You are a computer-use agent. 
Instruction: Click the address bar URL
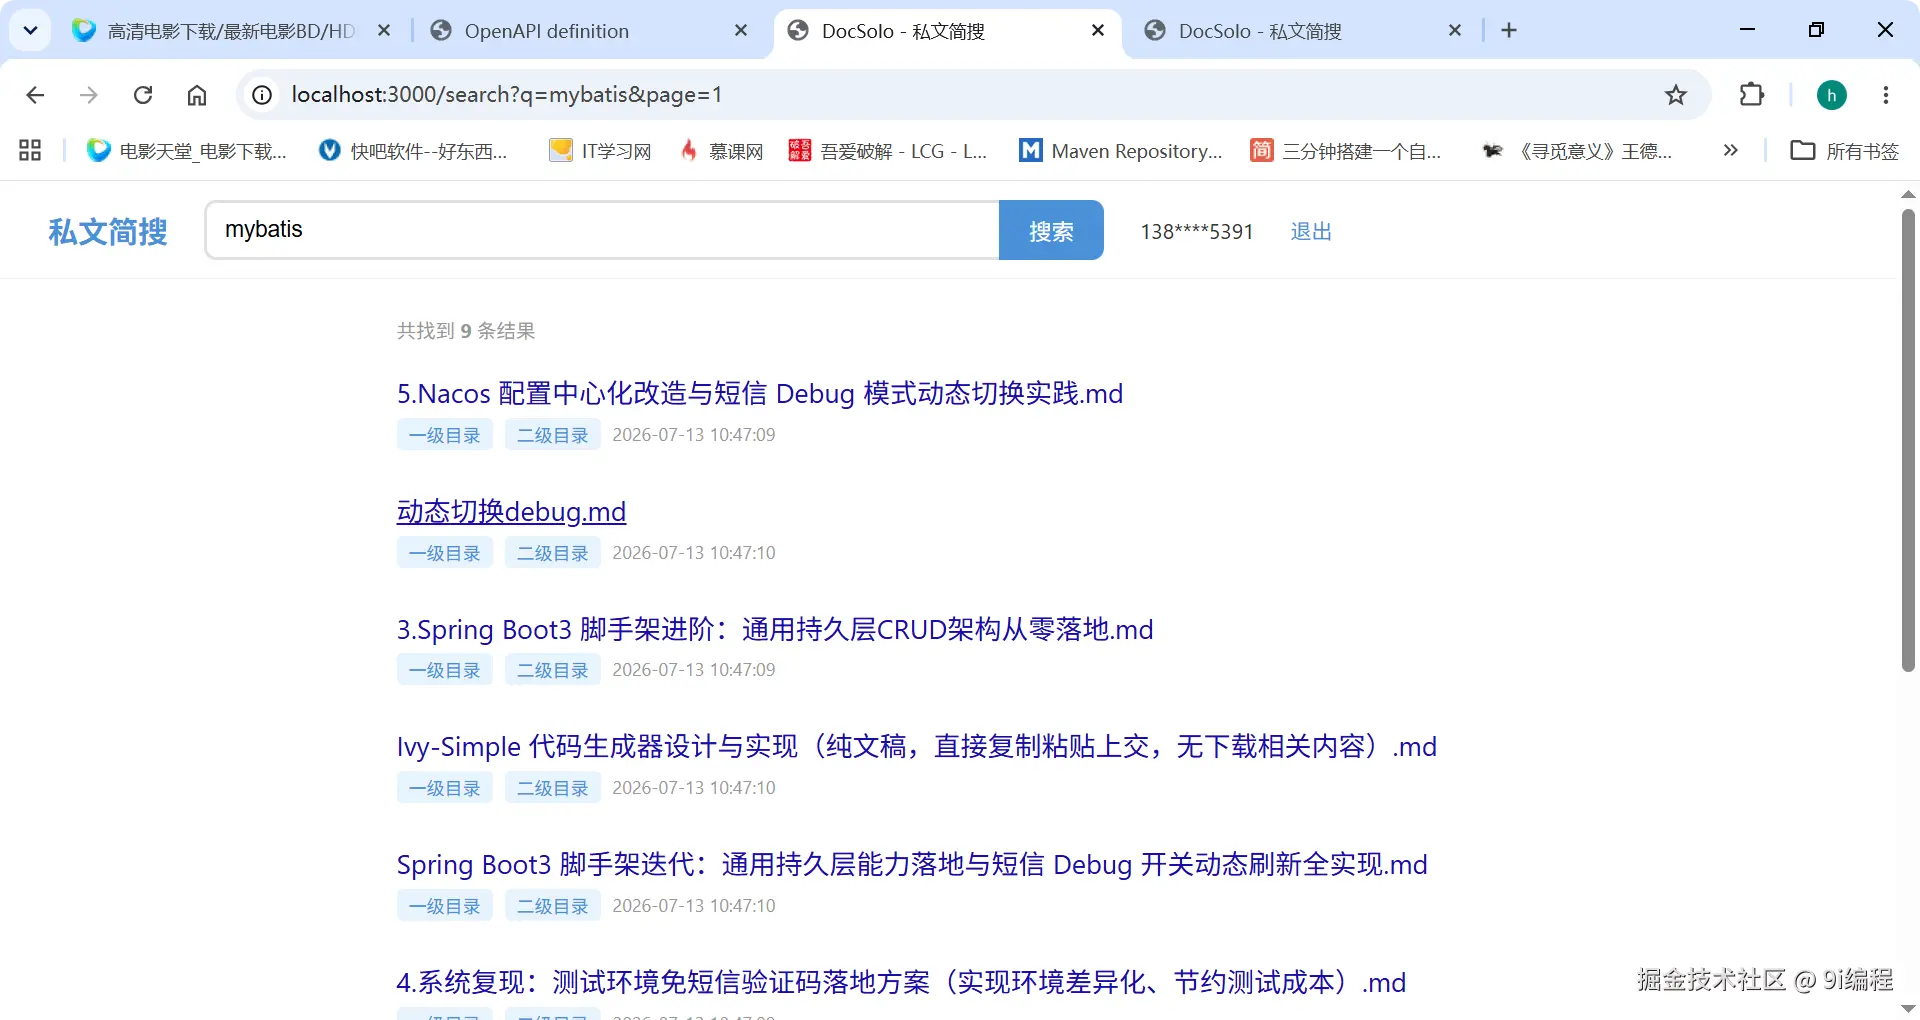pos(507,95)
